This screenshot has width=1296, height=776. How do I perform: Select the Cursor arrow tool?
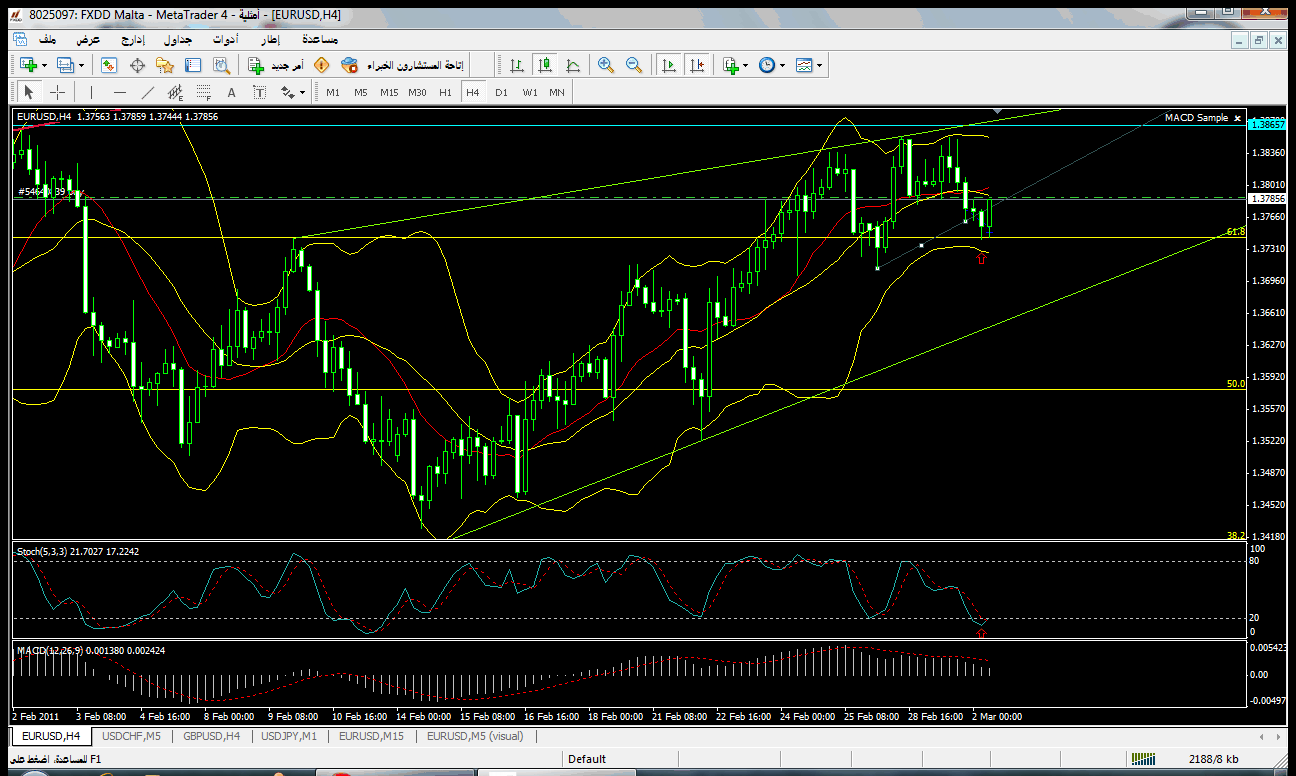point(29,92)
